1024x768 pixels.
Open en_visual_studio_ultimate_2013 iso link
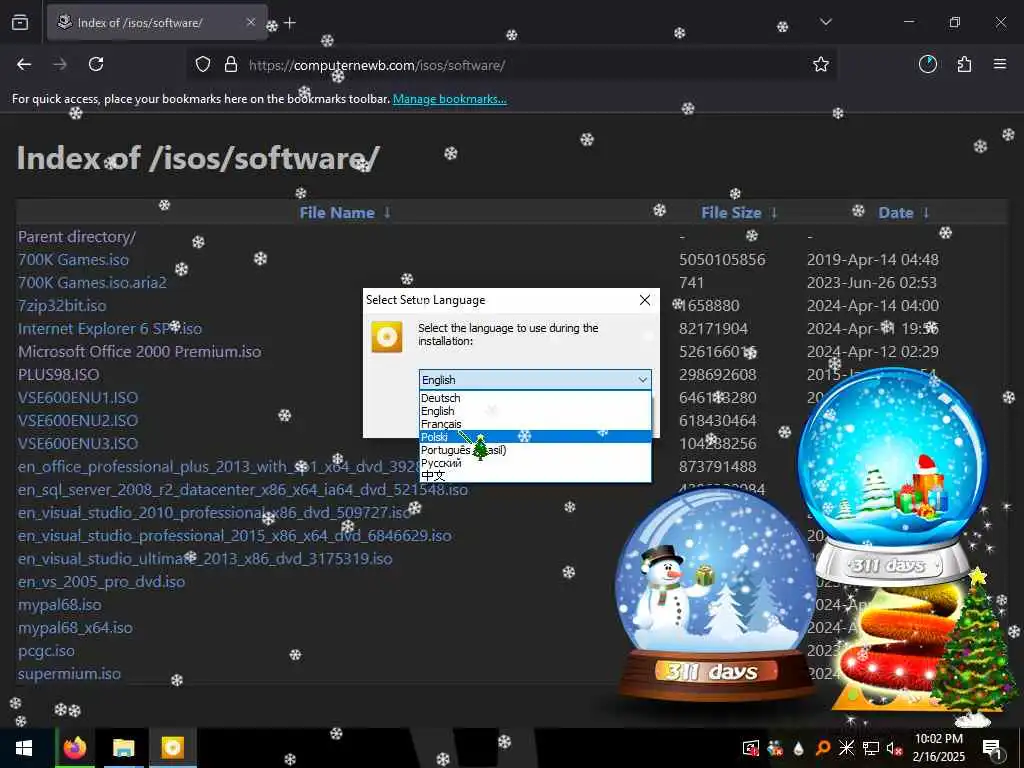205,558
